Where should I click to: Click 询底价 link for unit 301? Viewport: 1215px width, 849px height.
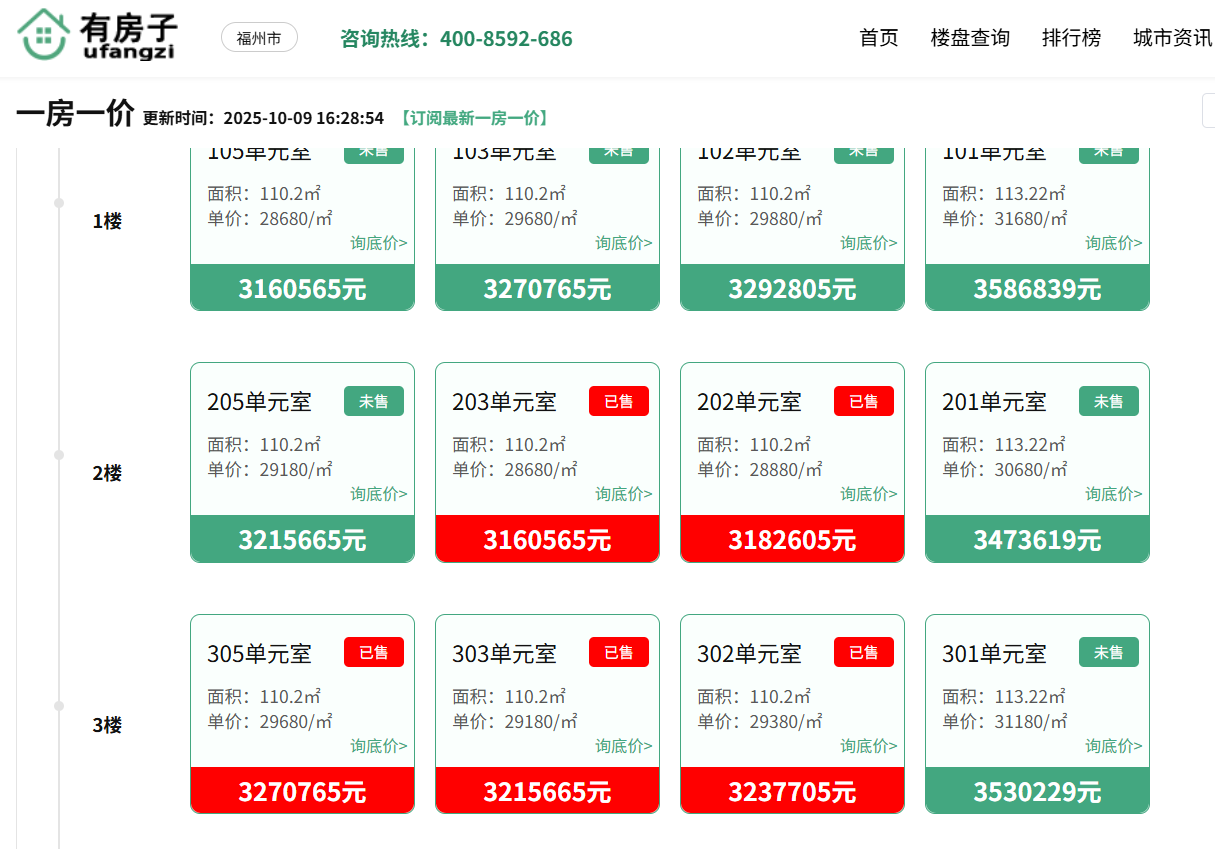click(x=1113, y=746)
